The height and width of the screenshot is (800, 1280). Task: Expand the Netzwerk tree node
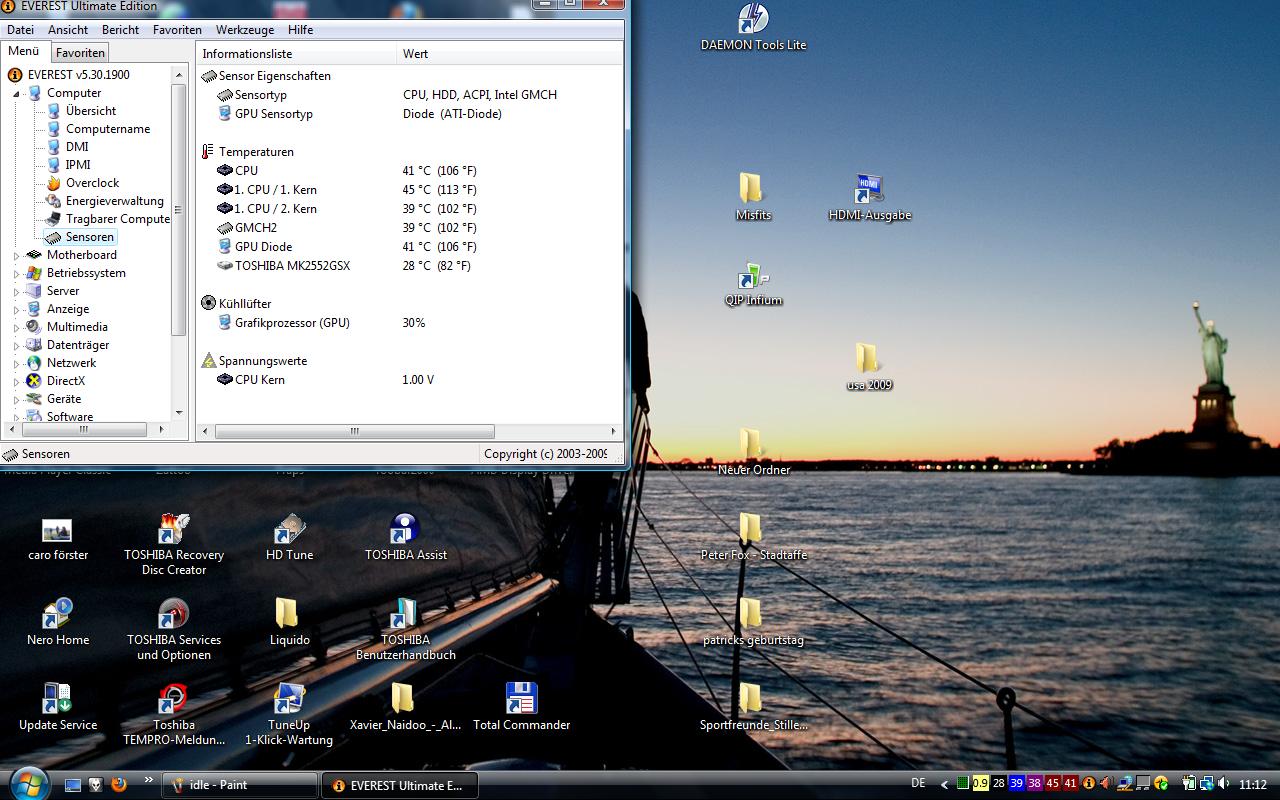pos(17,363)
